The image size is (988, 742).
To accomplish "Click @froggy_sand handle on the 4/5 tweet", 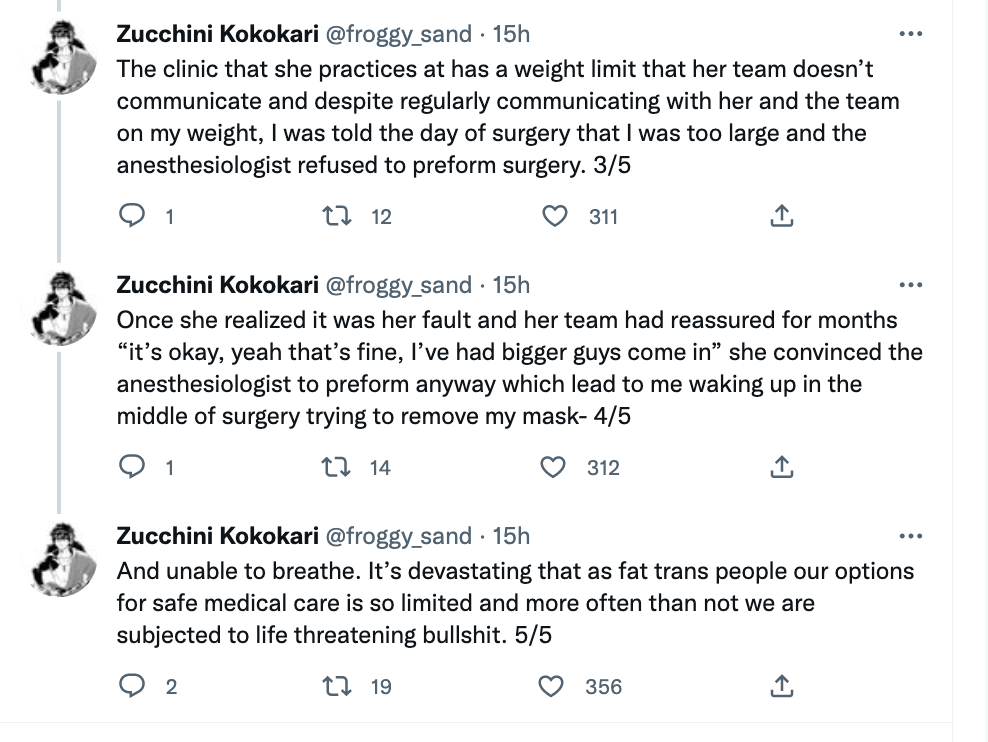I will click(x=398, y=285).
